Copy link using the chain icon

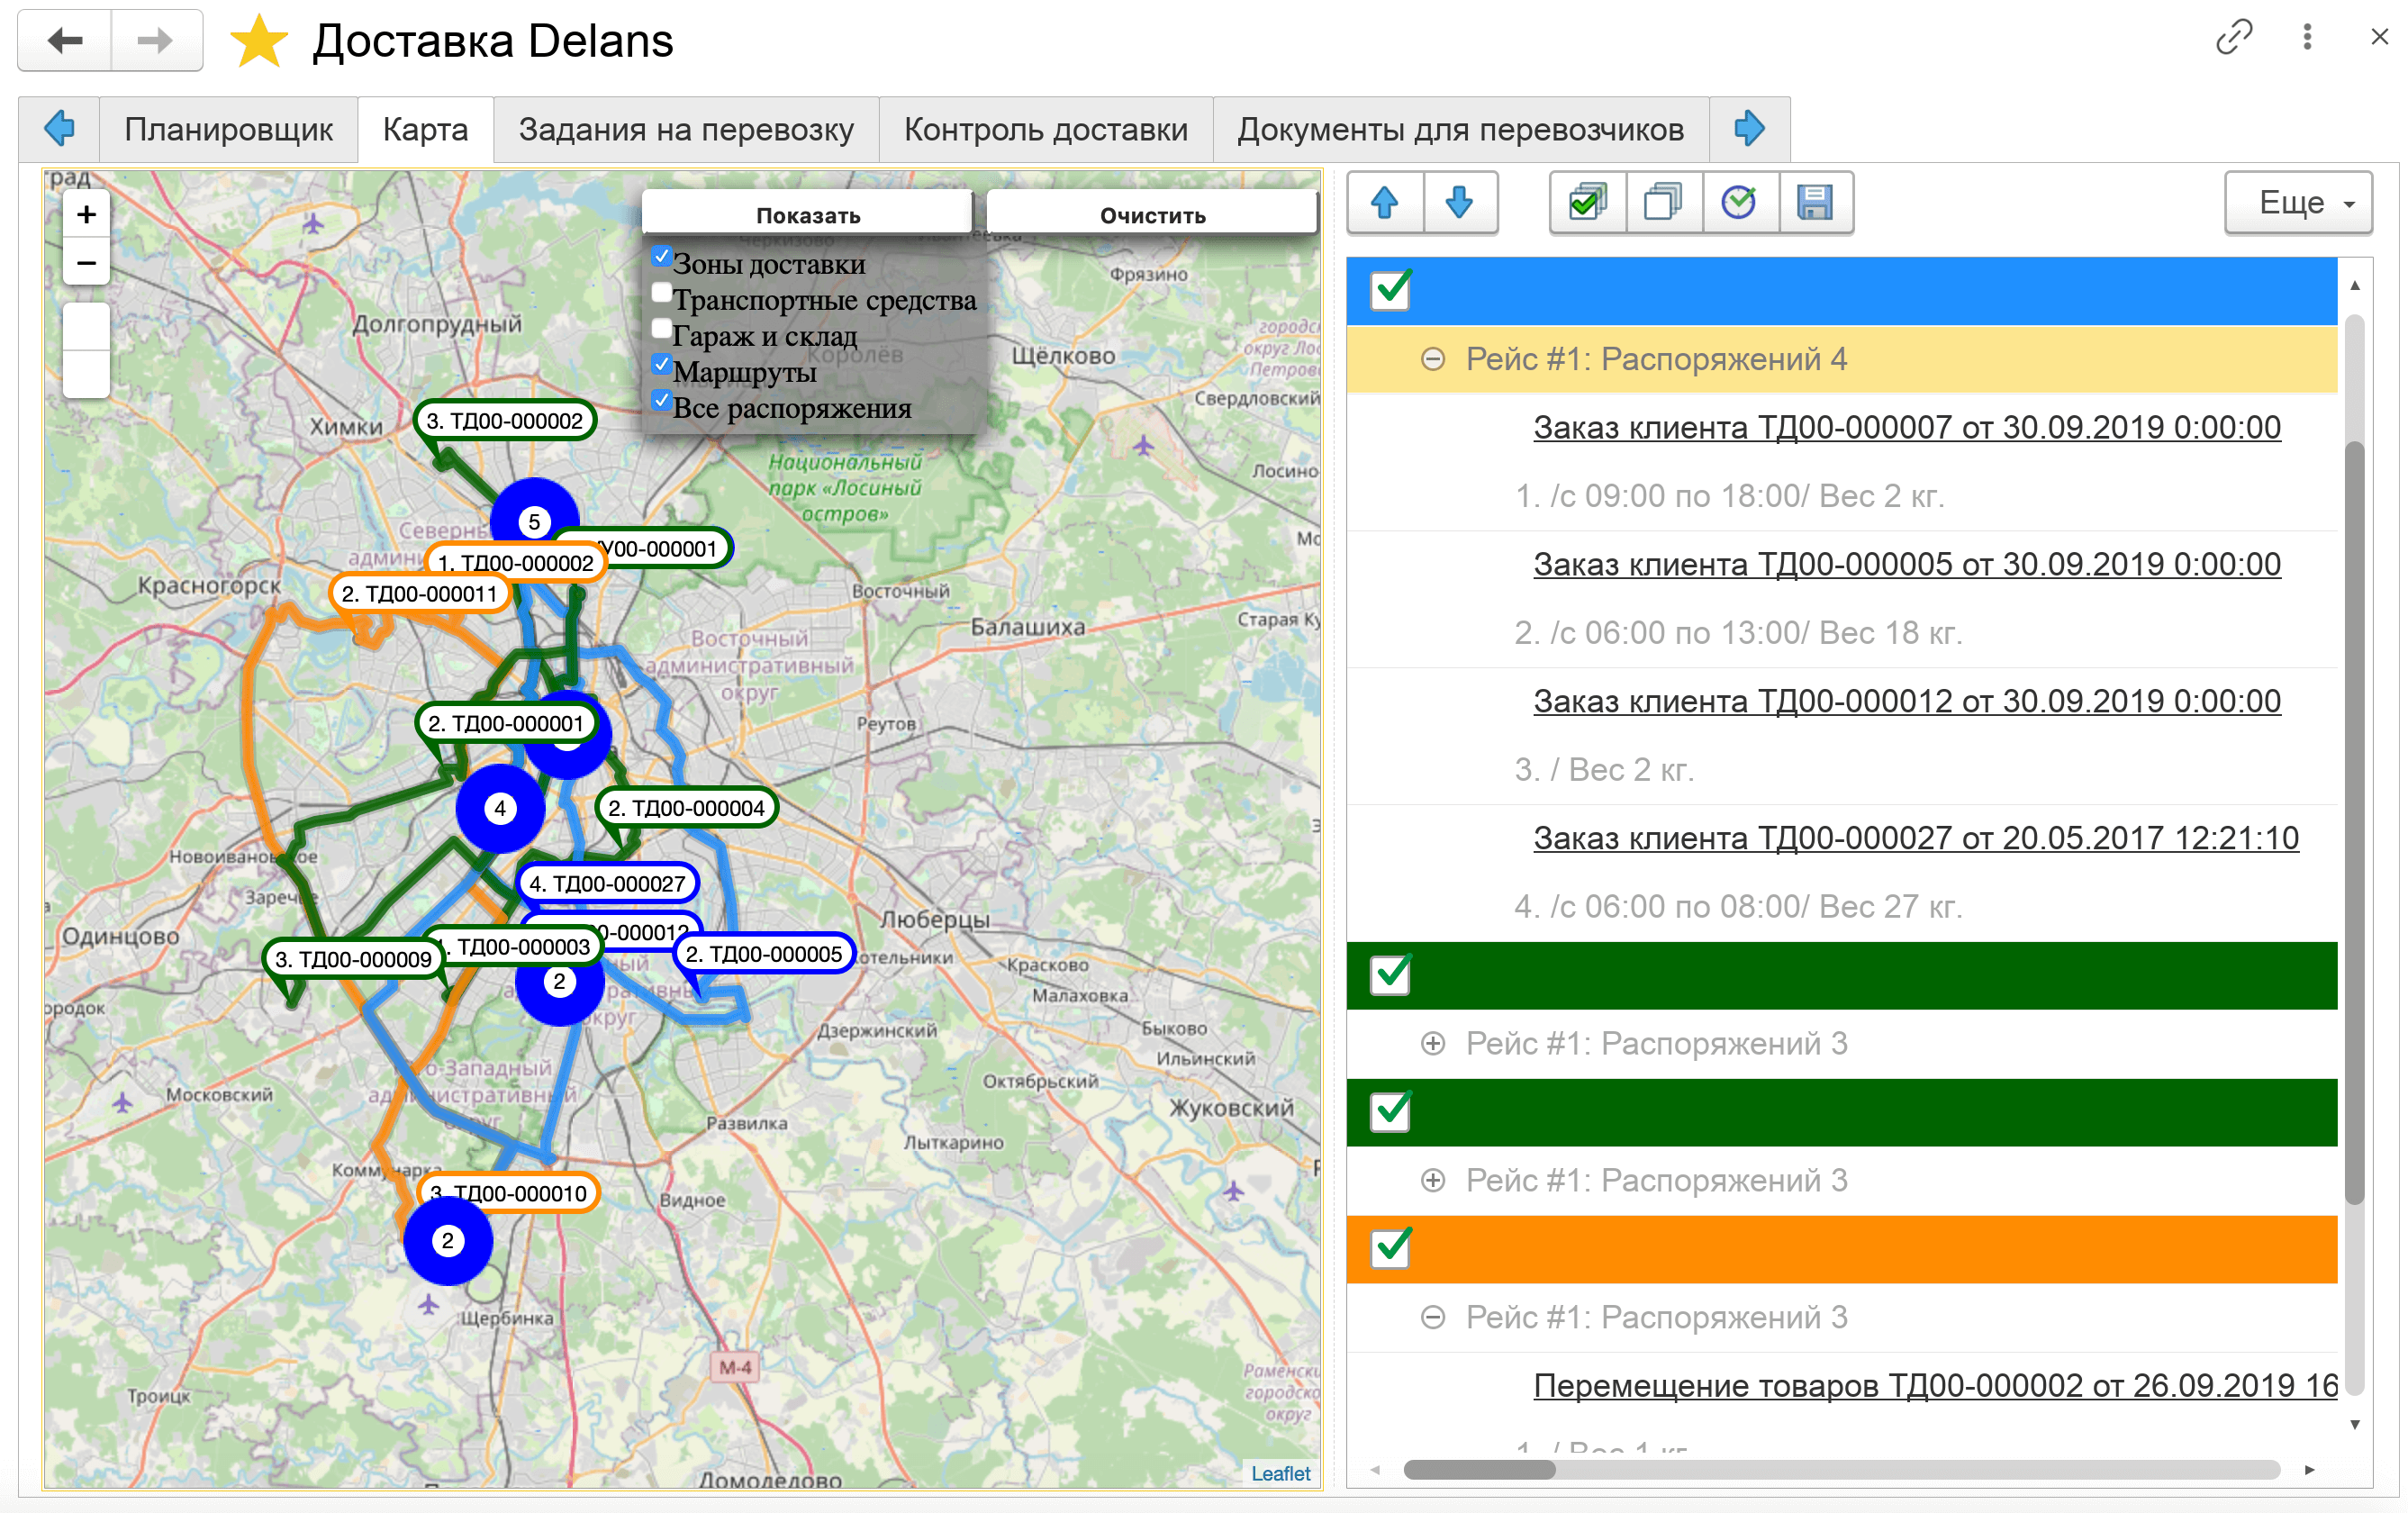tap(2233, 38)
